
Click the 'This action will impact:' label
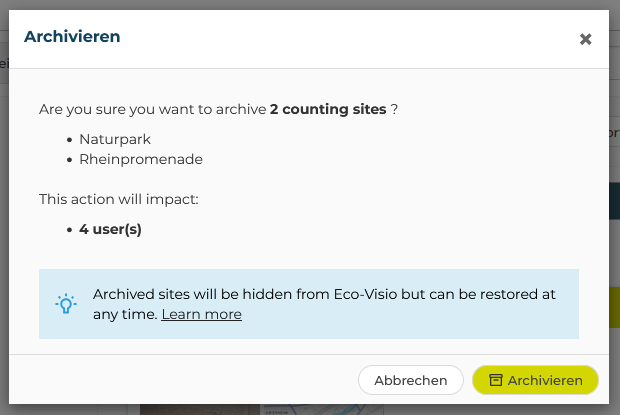pos(119,199)
